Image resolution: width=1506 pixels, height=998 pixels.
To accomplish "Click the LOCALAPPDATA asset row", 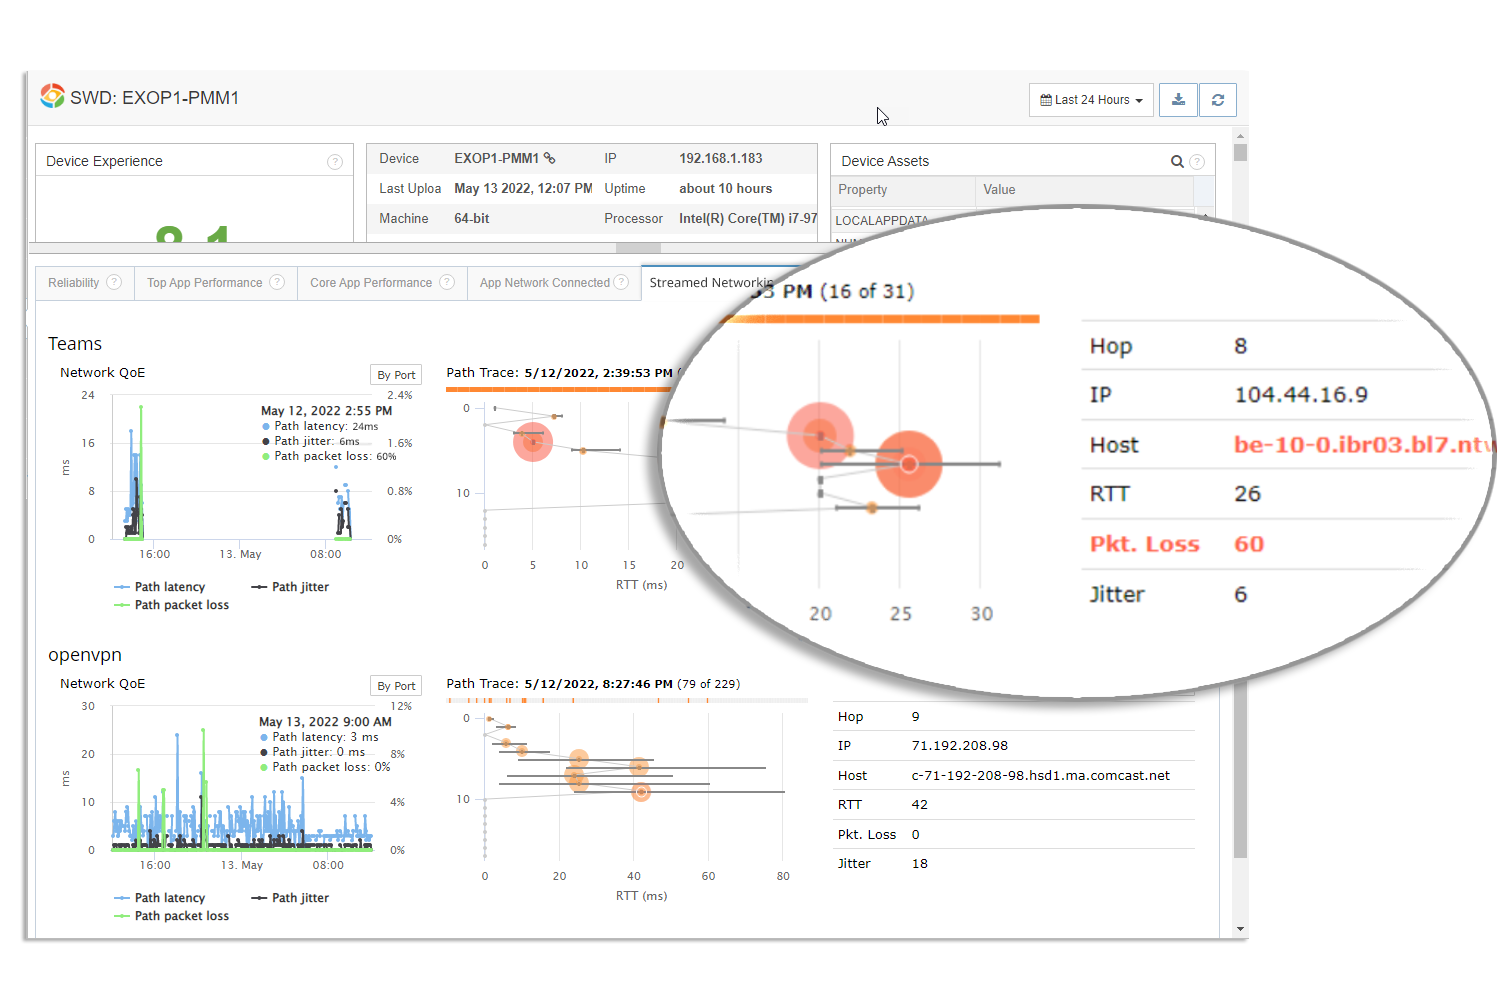I will (882, 221).
